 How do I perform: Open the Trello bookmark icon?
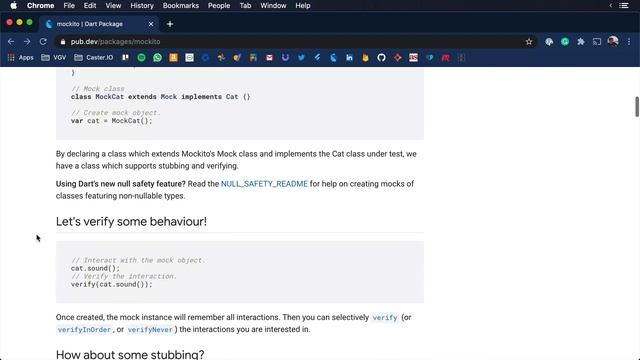(125, 58)
